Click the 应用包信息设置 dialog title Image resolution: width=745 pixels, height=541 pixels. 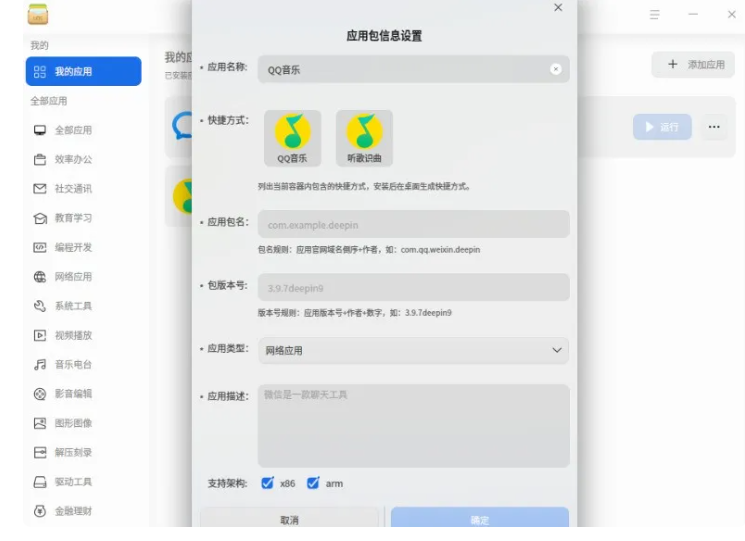coord(384,36)
